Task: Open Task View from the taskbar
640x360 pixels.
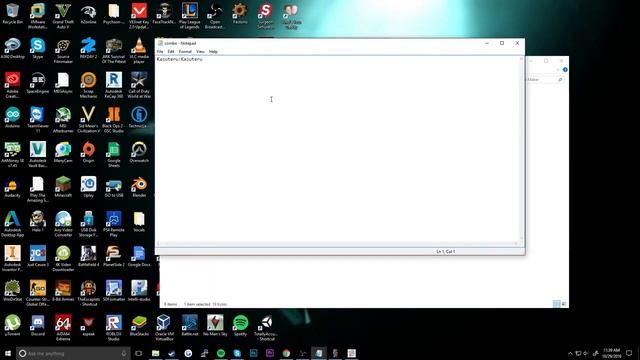Action: (x=139, y=353)
